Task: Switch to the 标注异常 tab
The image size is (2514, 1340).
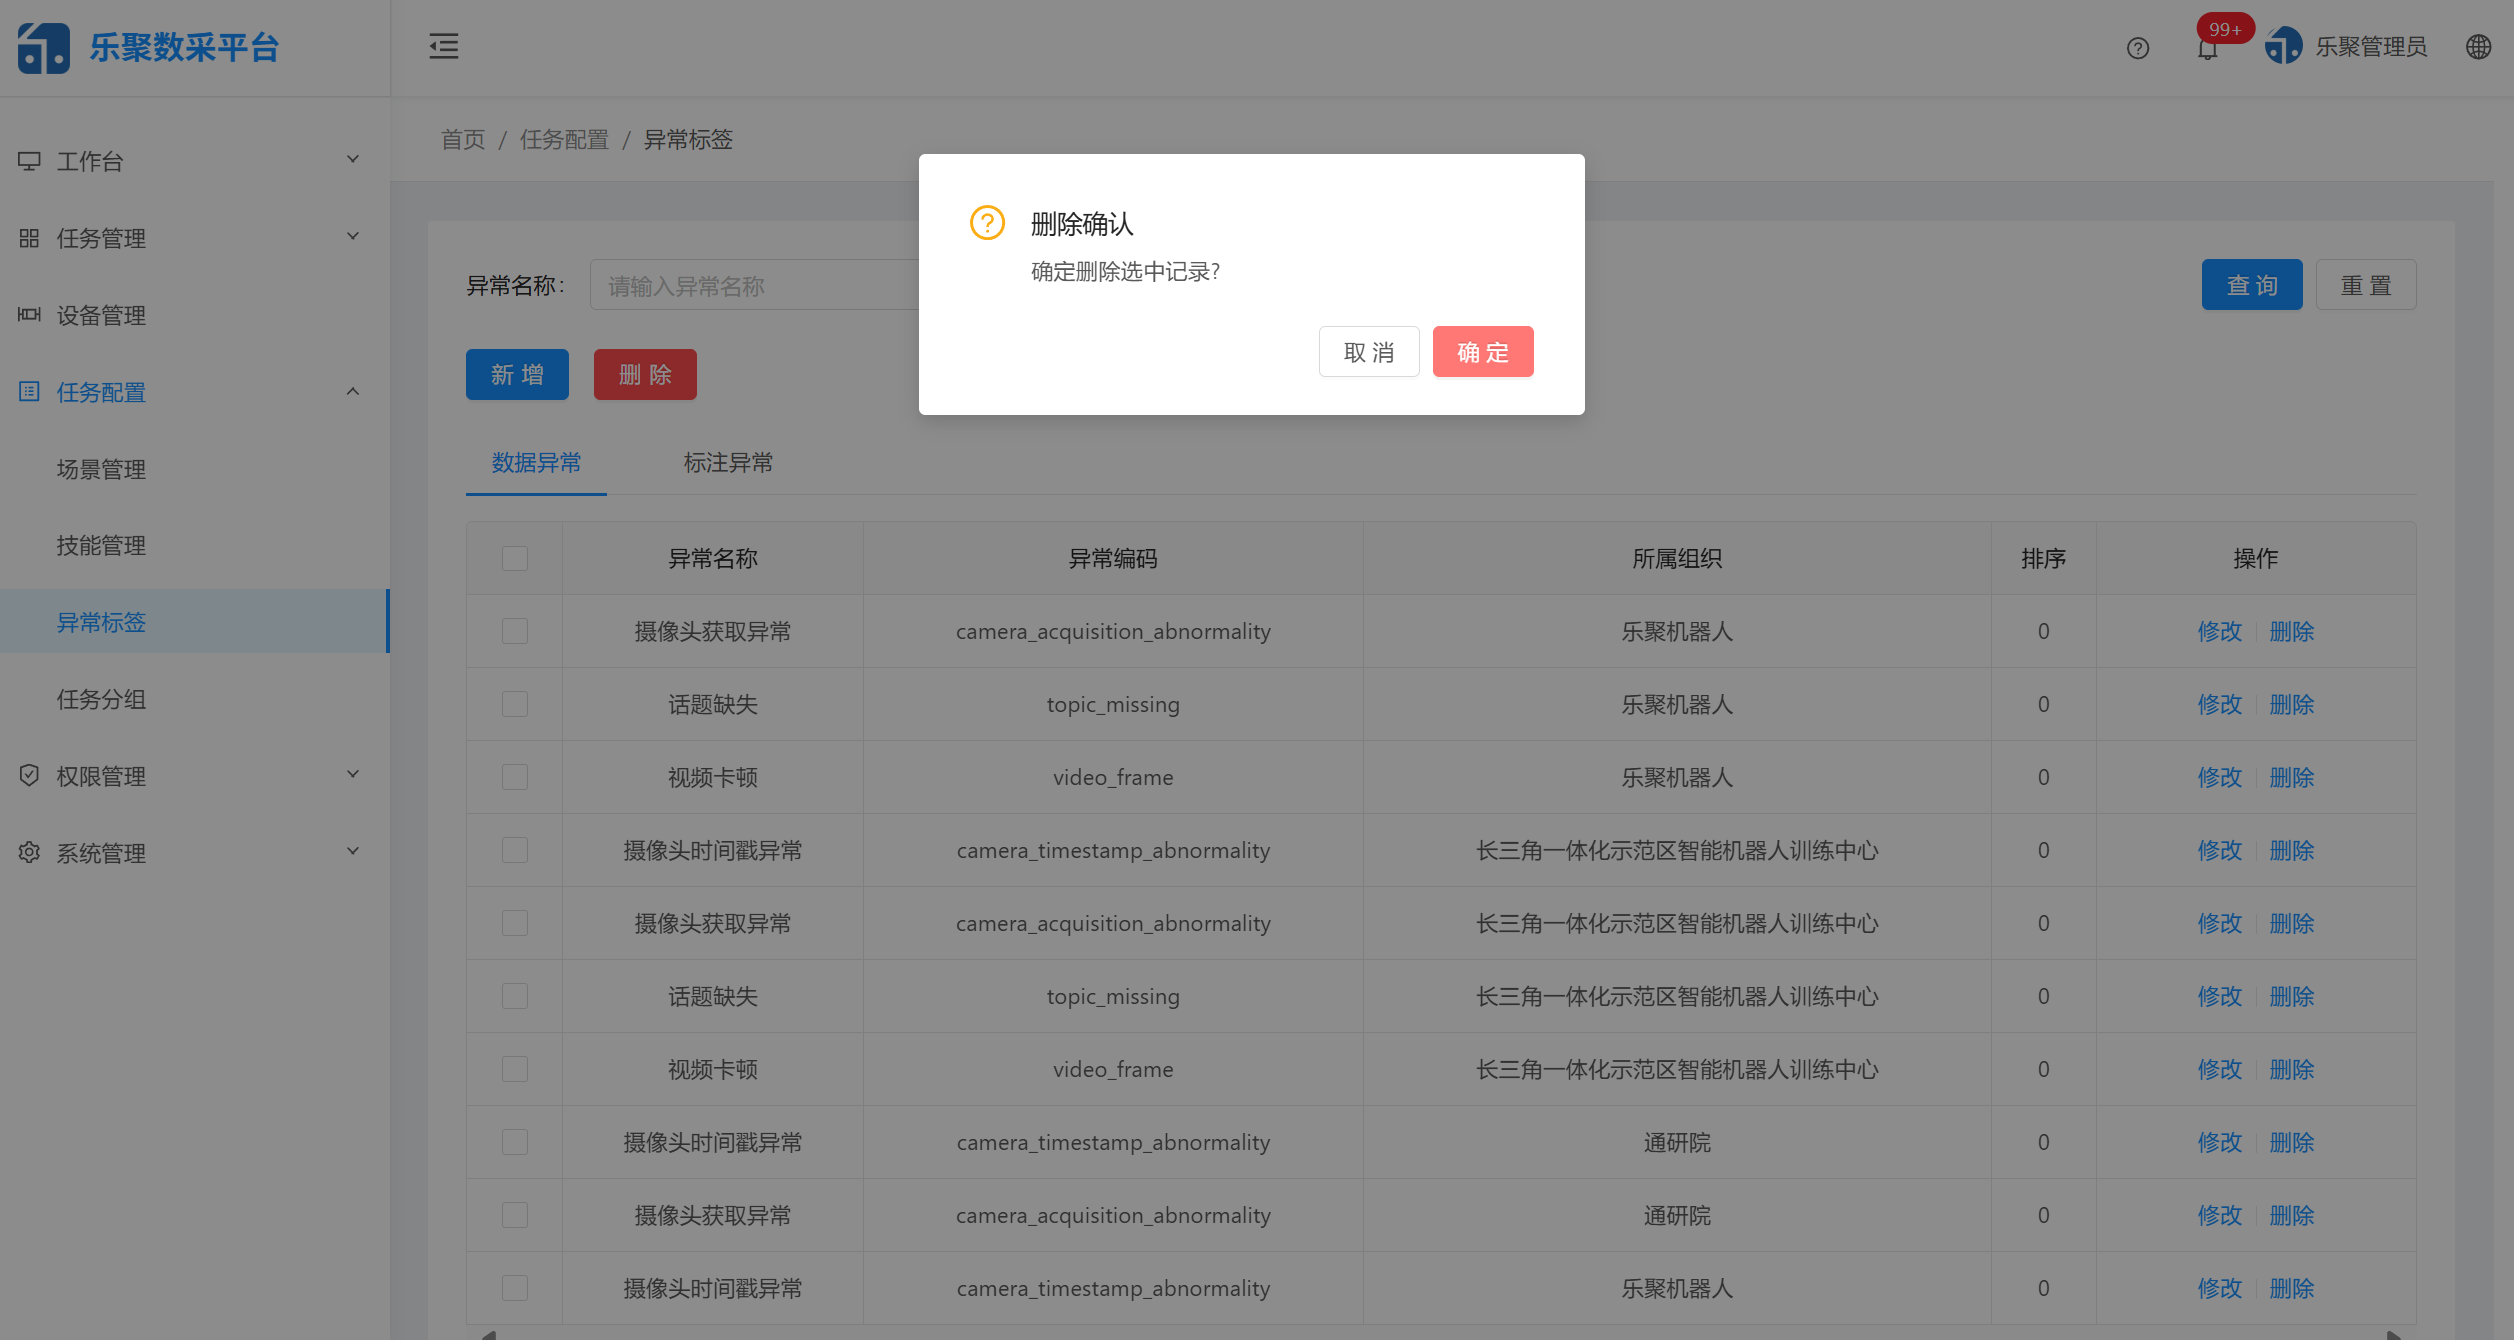Action: click(728, 462)
